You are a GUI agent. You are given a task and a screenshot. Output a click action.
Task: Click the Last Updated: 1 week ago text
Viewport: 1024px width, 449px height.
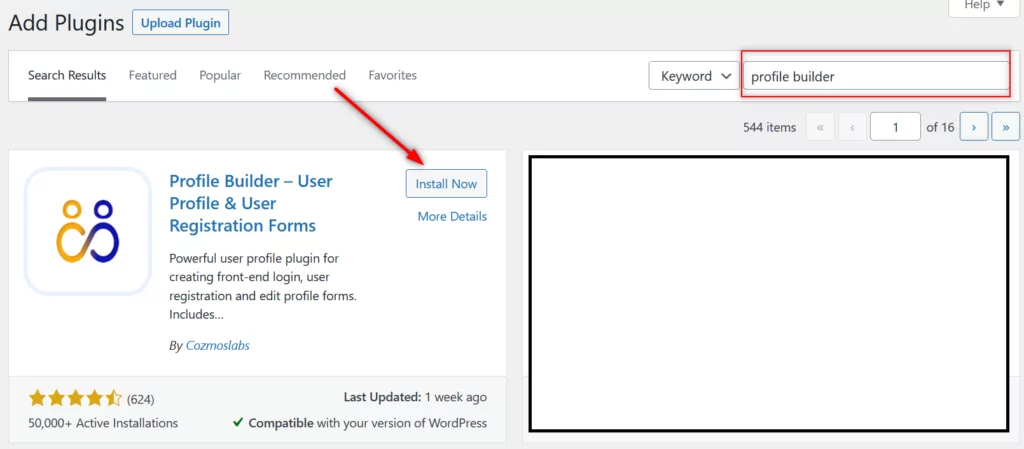pos(415,397)
